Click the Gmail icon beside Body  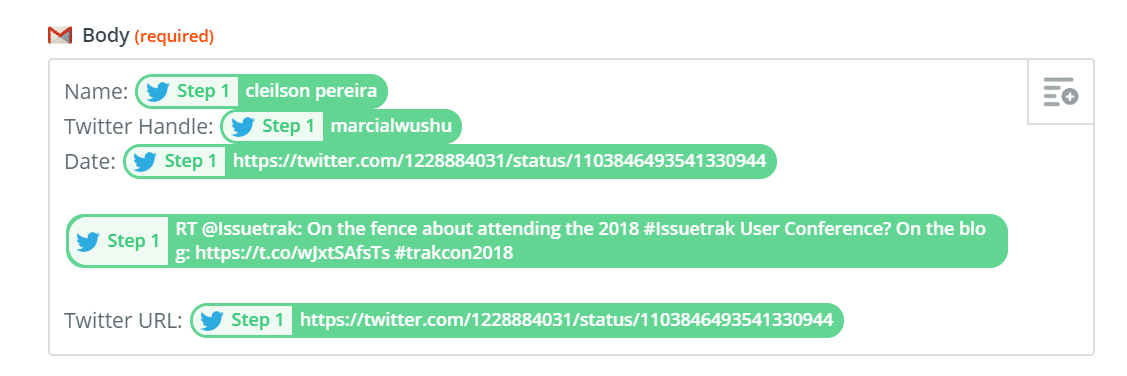click(x=60, y=35)
